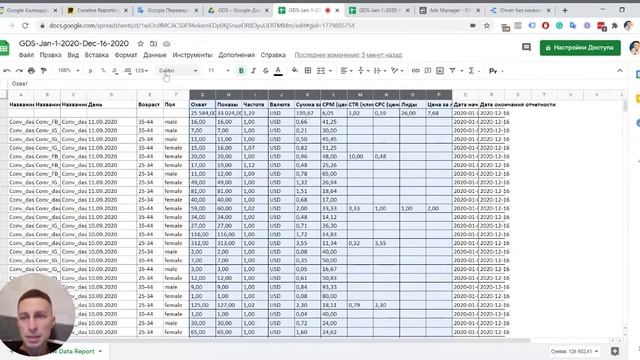Switch to the Google Календарь browser tab
Screen dimensions: 640x360
coord(29,10)
